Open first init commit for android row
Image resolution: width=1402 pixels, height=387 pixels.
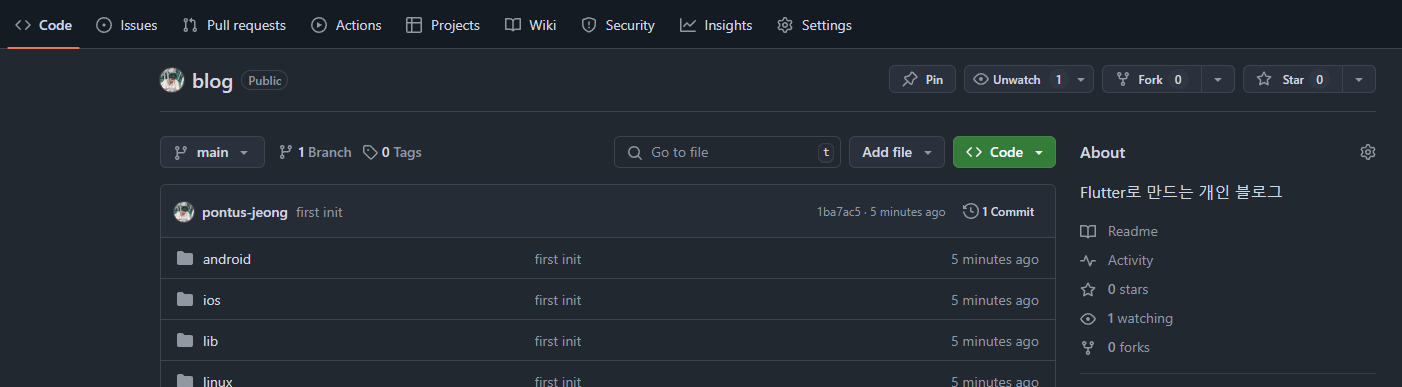coord(558,259)
